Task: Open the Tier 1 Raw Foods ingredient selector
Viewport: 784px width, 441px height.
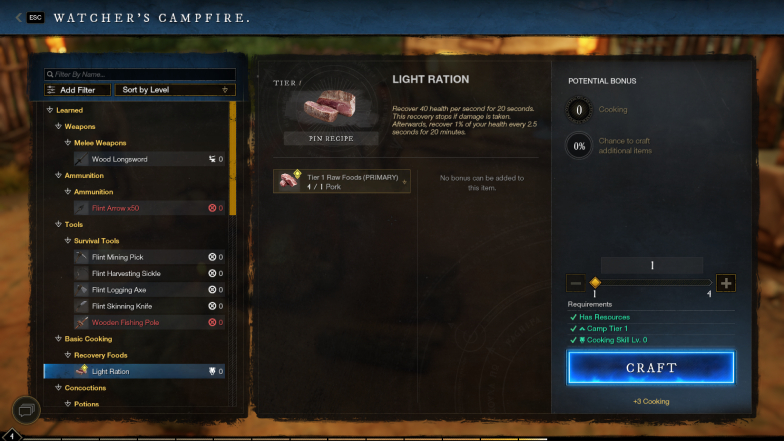Action: [x=342, y=181]
